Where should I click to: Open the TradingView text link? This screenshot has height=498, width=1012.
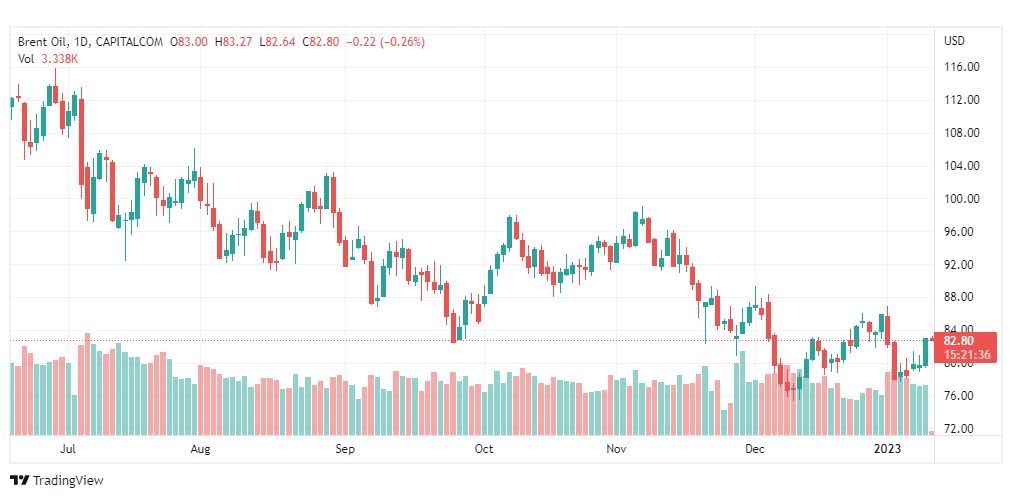(67, 480)
